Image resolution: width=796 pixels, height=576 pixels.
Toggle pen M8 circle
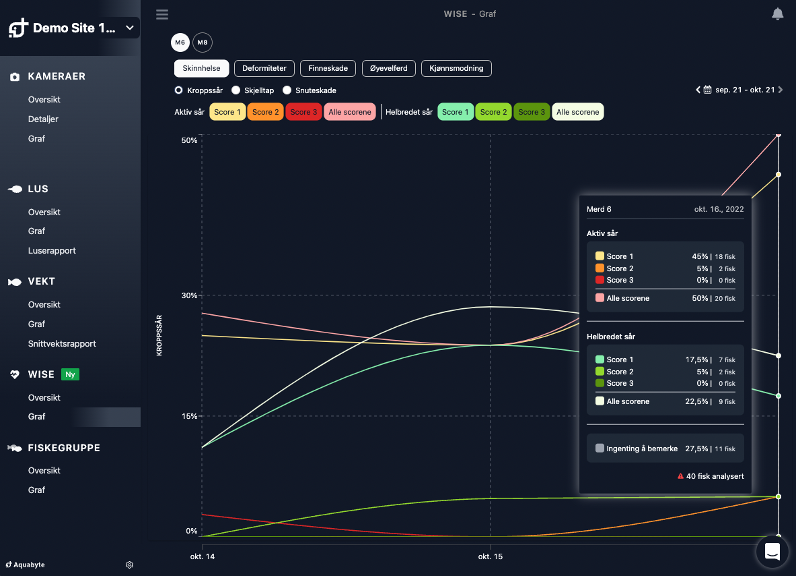(202, 42)
